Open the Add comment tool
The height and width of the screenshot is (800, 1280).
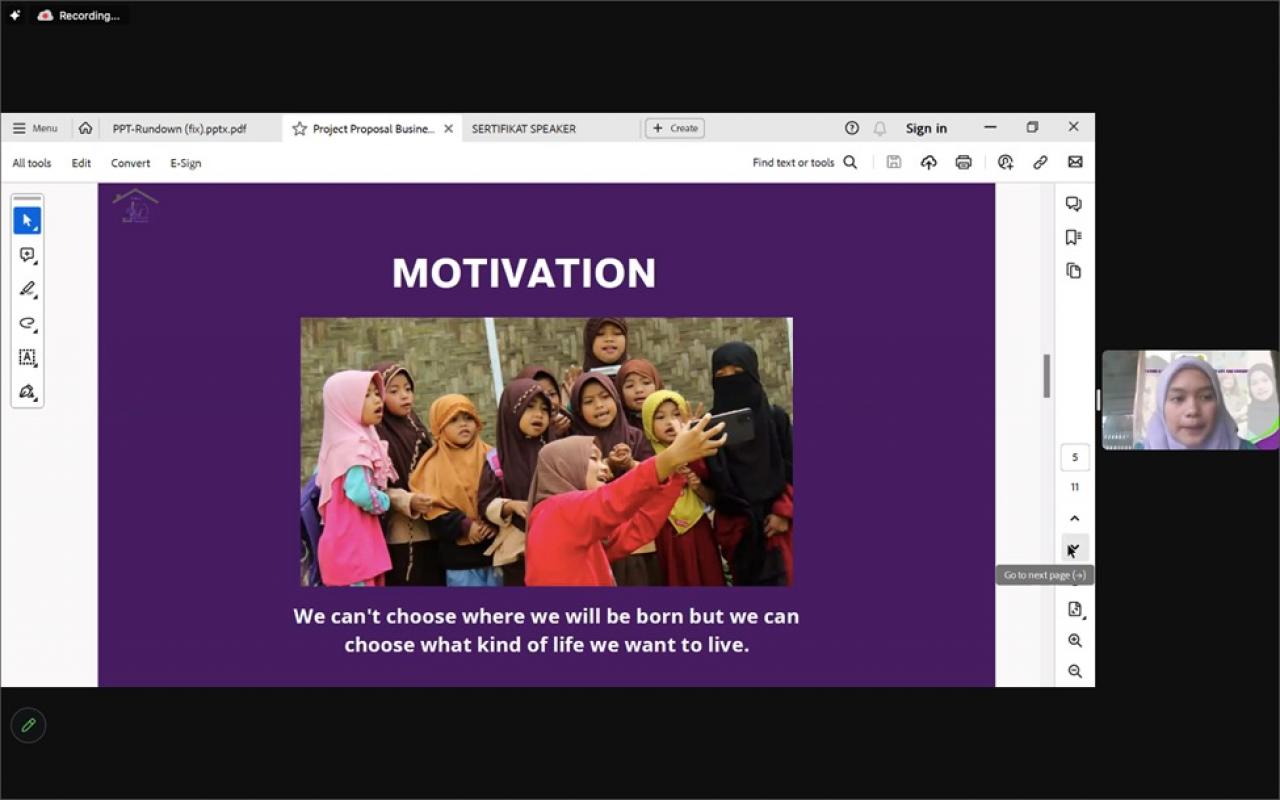[x=27, y=254]
